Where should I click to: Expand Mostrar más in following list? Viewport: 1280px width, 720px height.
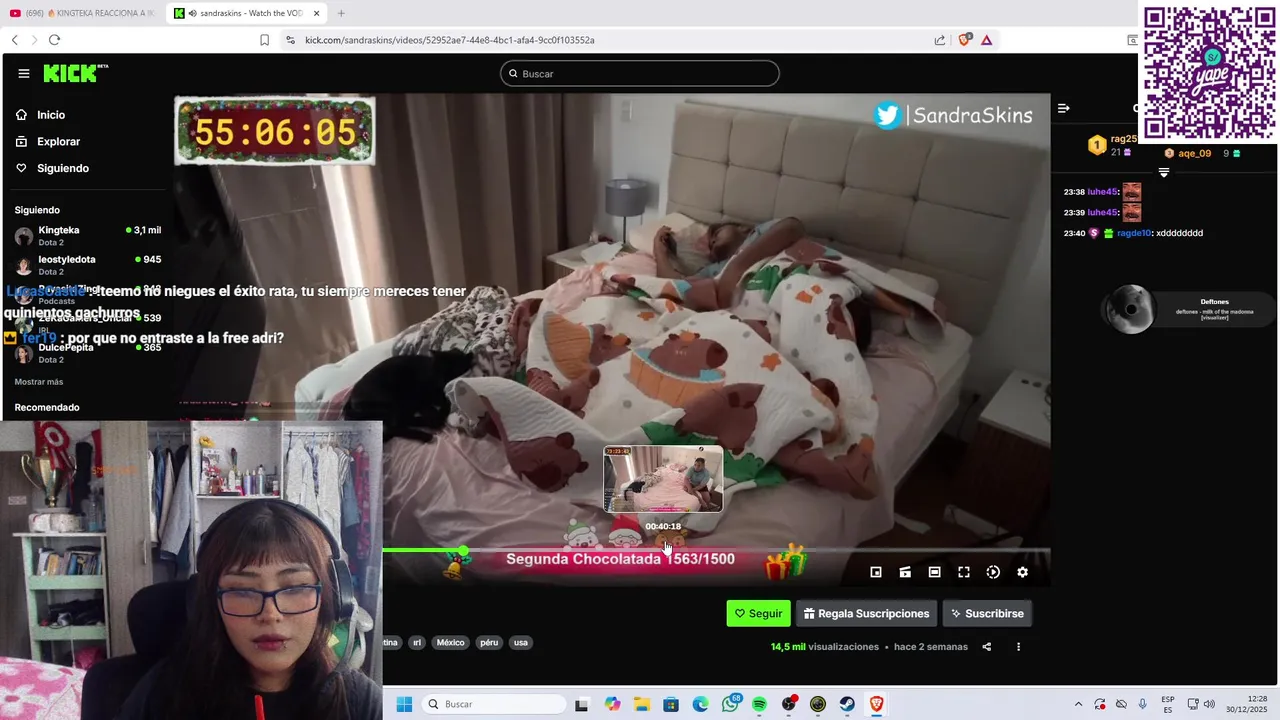(39, 382)
